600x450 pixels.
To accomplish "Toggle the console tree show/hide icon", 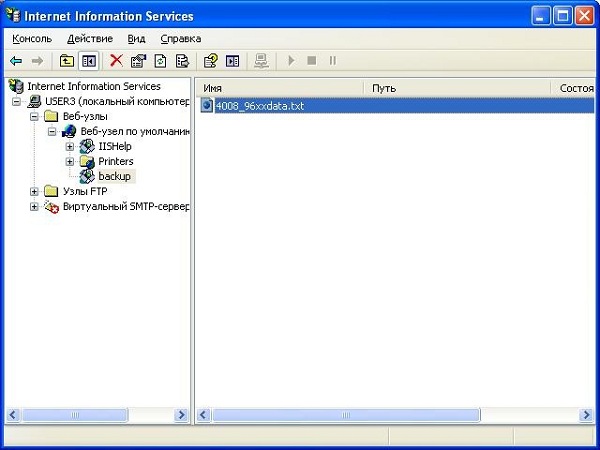I will click(x=88, y=61).
